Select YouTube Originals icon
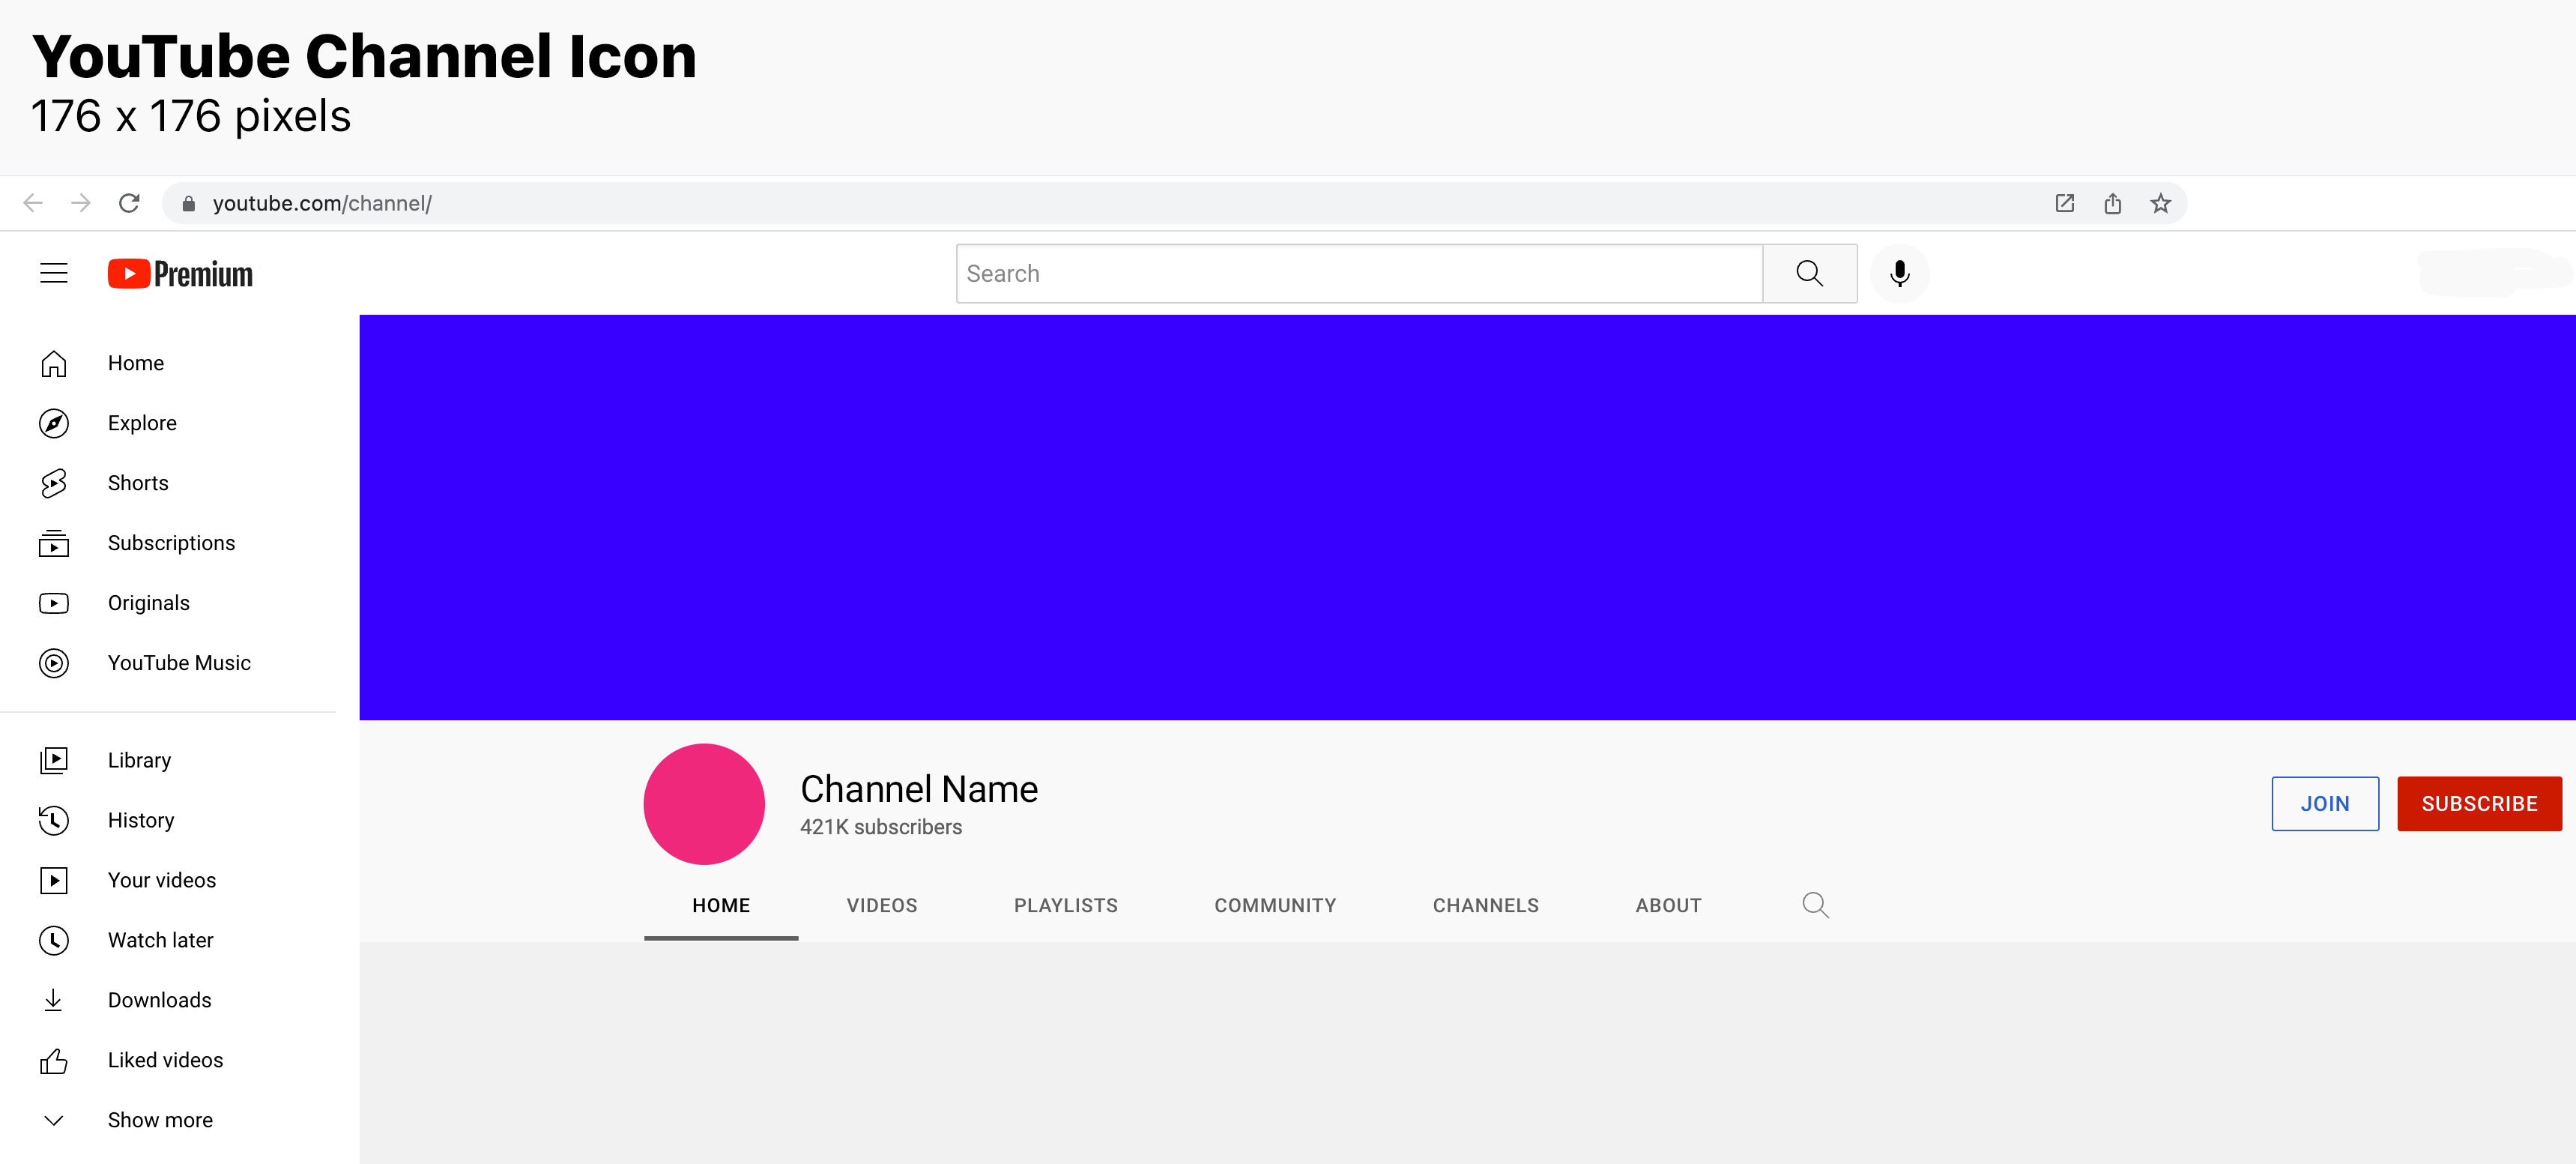Image resolution: width=2576 pixels, height=1164 pixels. pos(54,602)
